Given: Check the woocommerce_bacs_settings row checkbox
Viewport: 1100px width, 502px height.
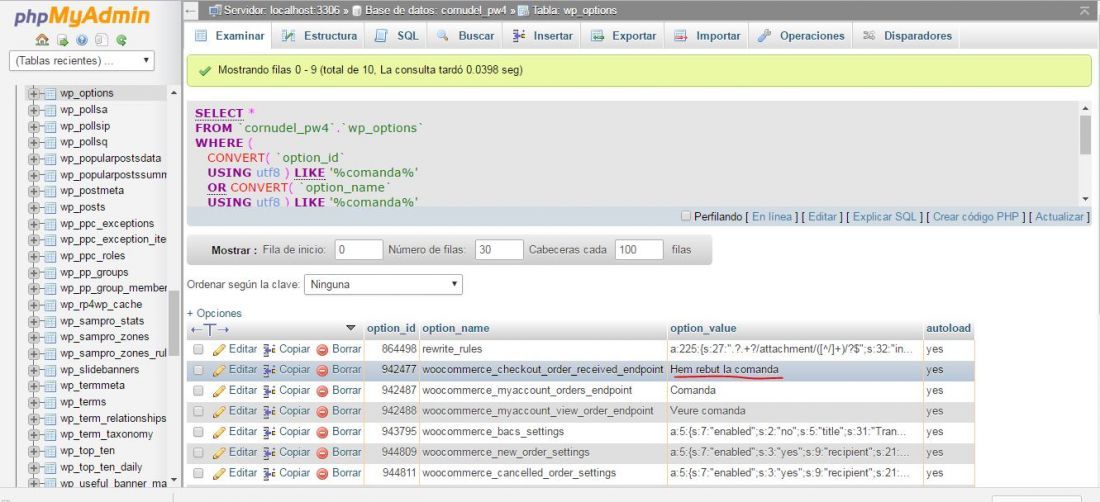Looking at the screenshot, I should tap(199, 432).
